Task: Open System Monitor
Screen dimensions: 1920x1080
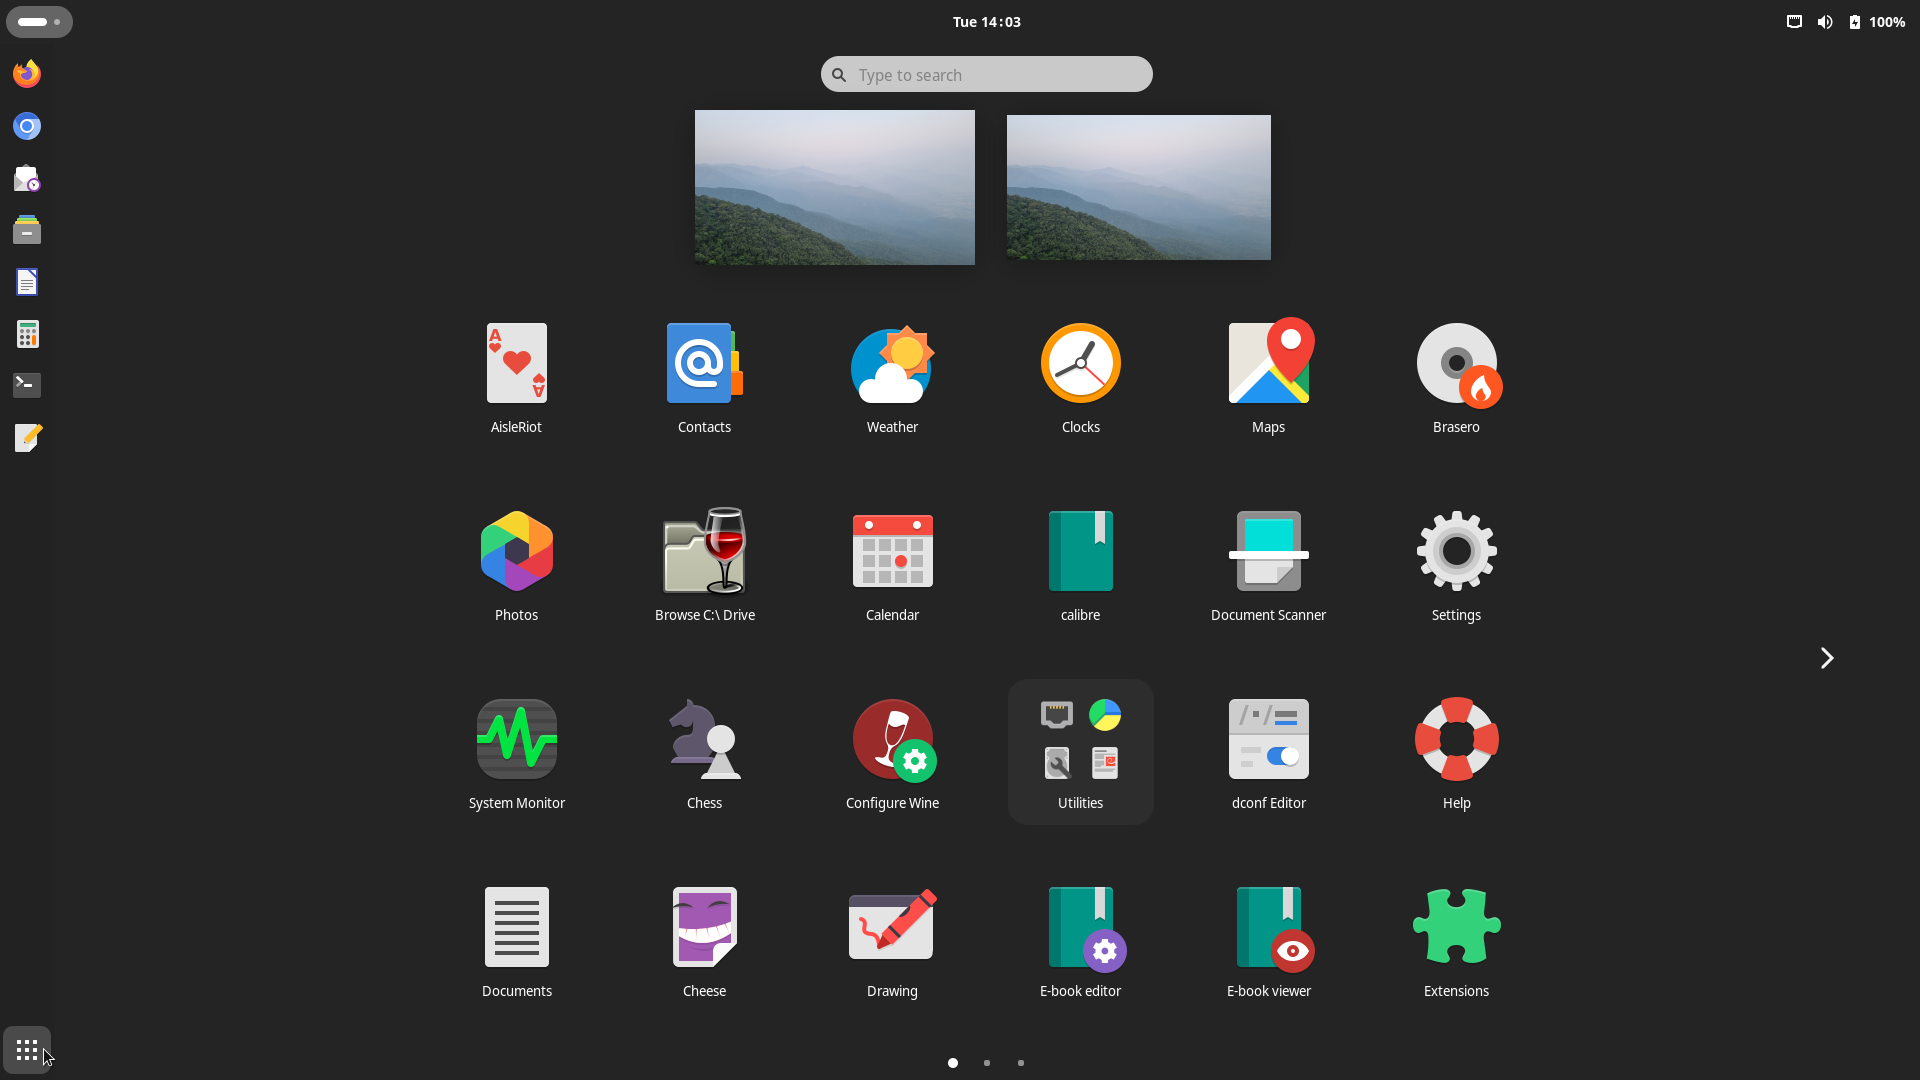Action: click(516, 753)
